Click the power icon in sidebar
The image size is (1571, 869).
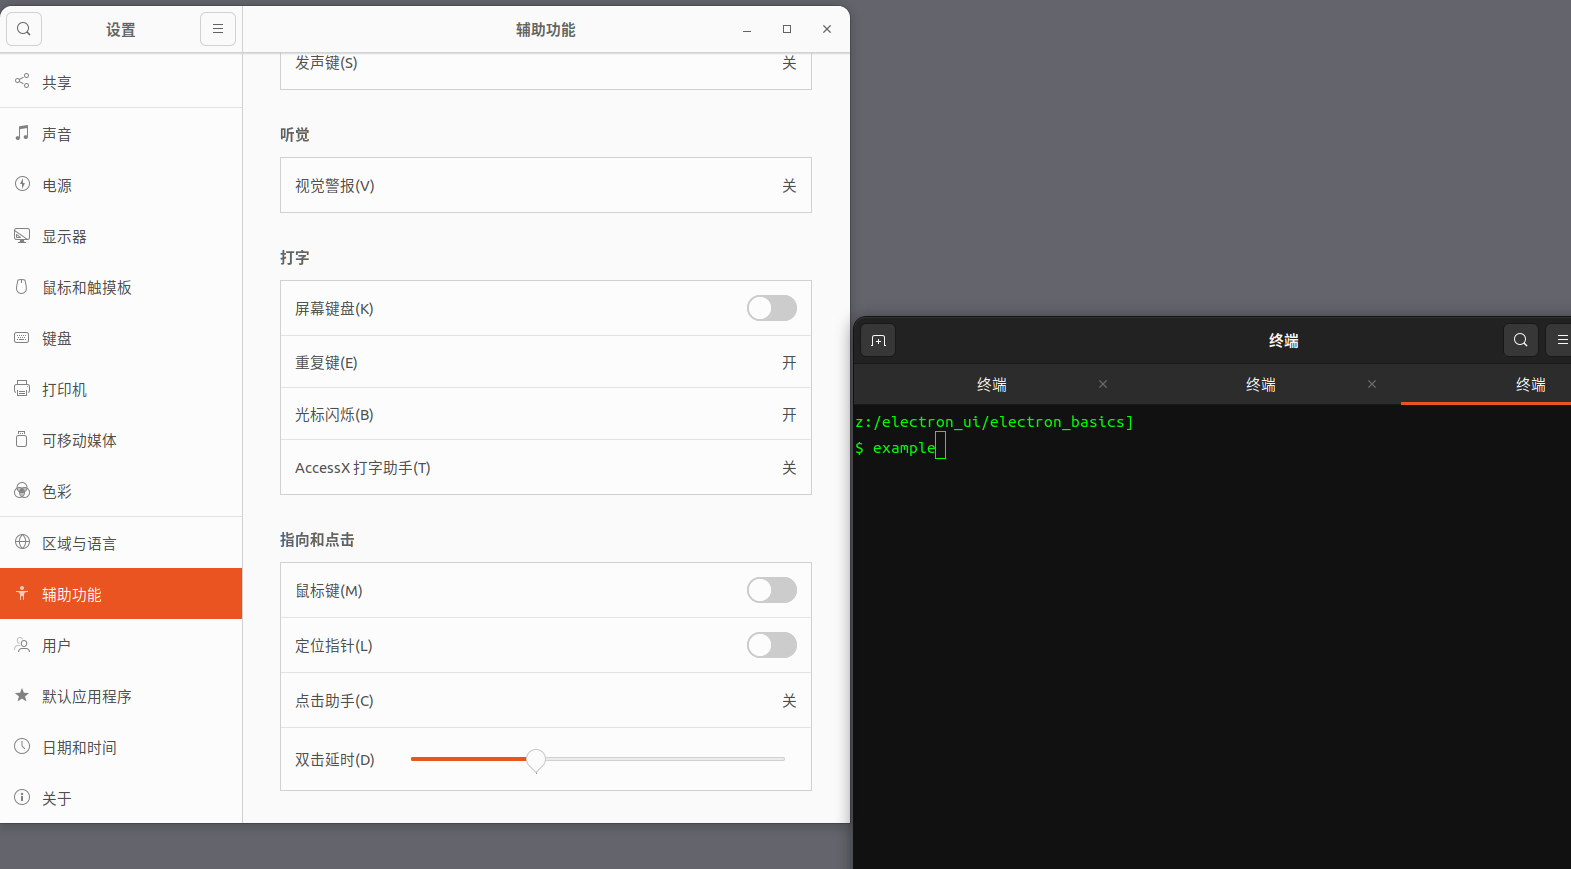tap(22, 183)
